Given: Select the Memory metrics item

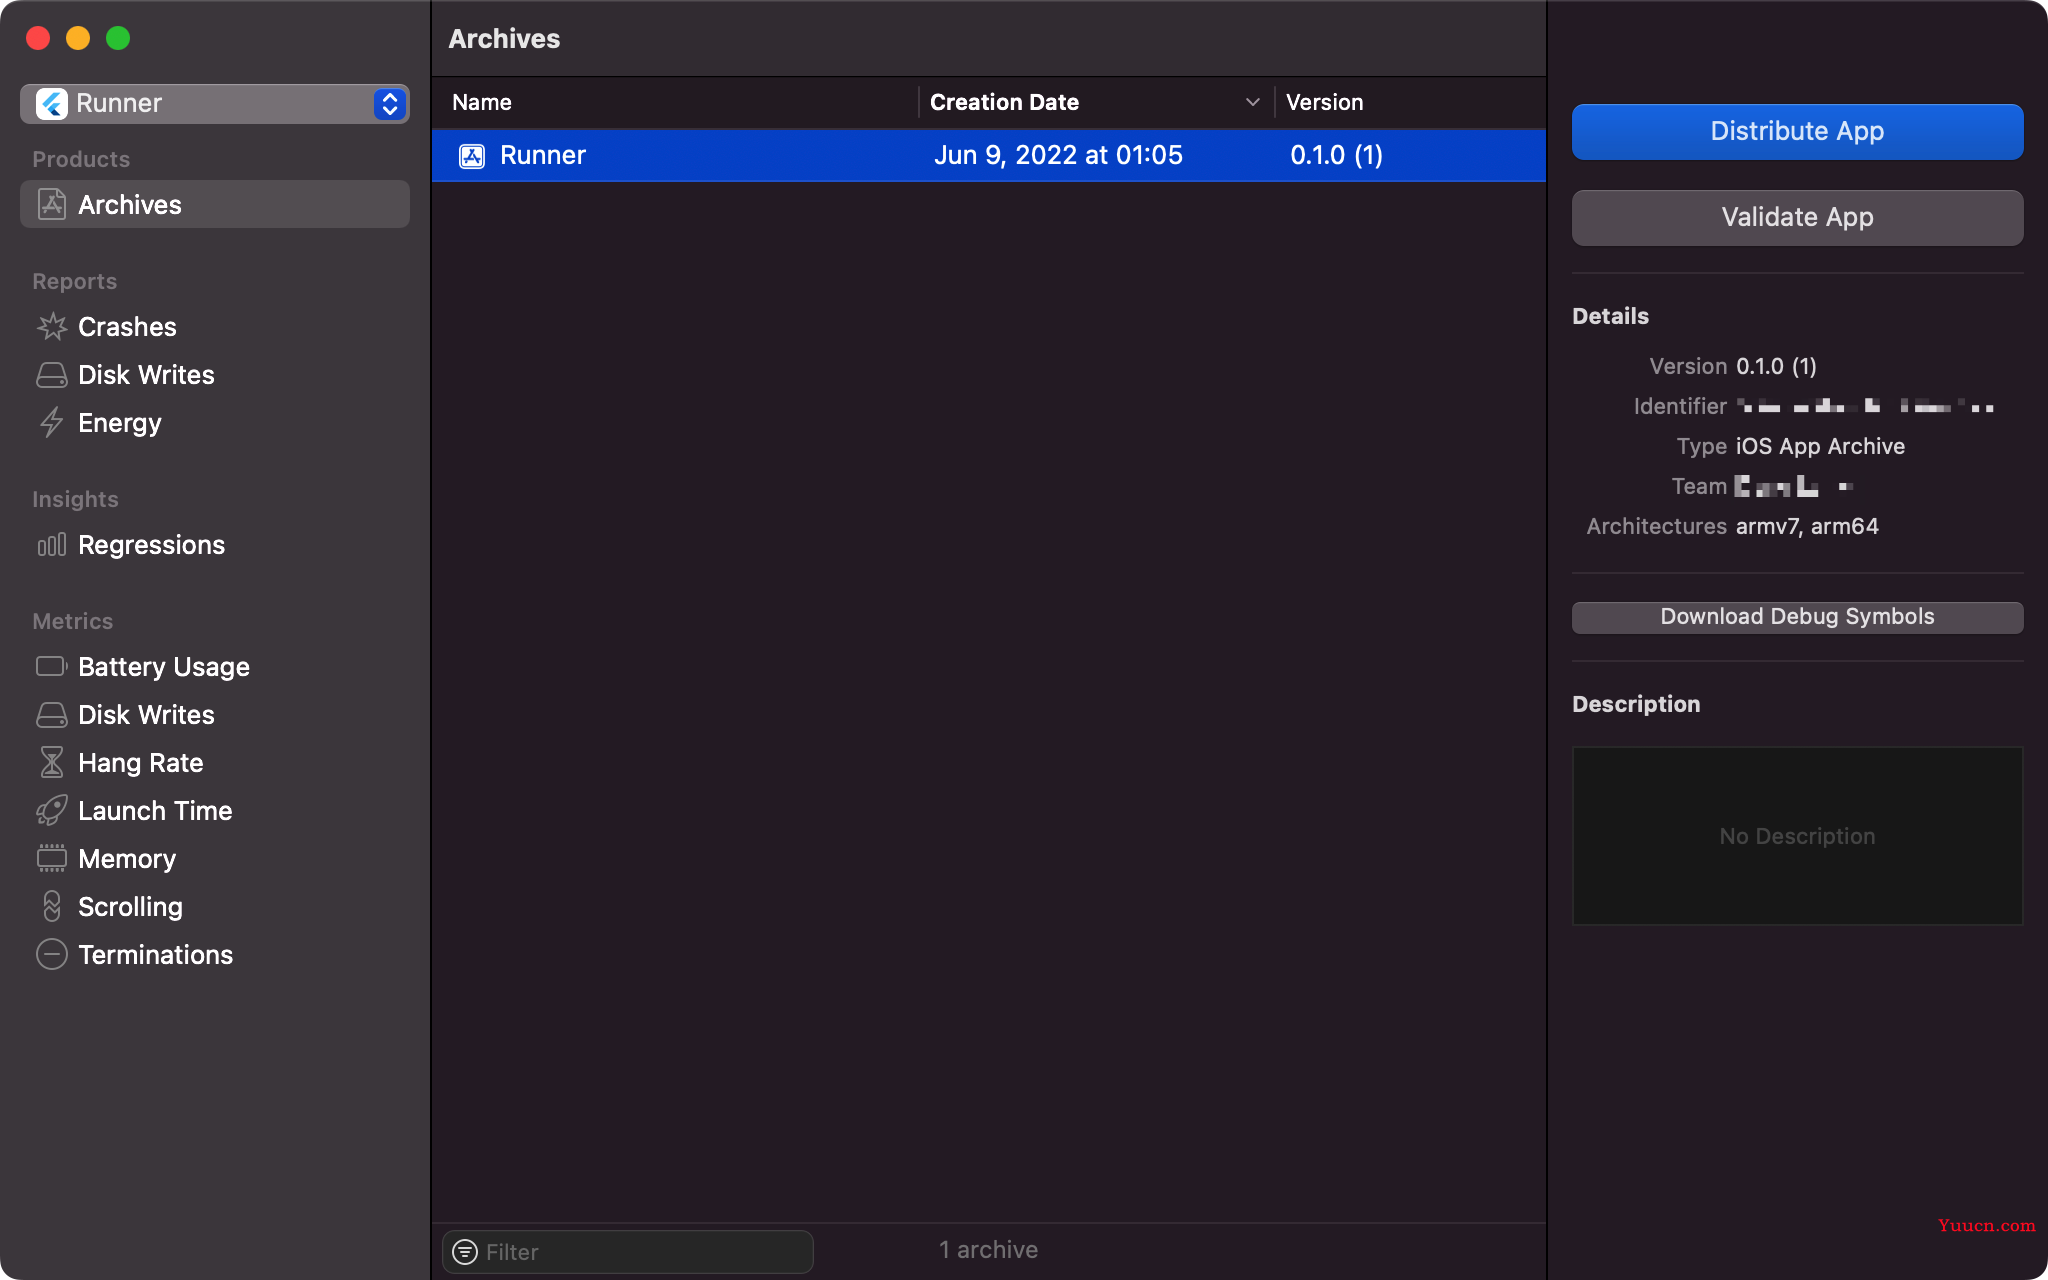Looking at the screenshot, I should 127,858.
